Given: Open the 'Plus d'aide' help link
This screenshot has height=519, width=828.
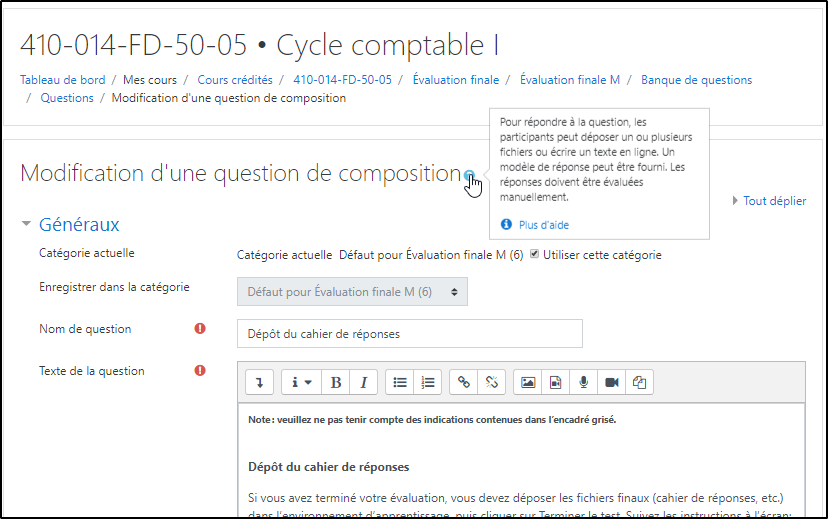Looking at the screenshot, I should [543, 225].
